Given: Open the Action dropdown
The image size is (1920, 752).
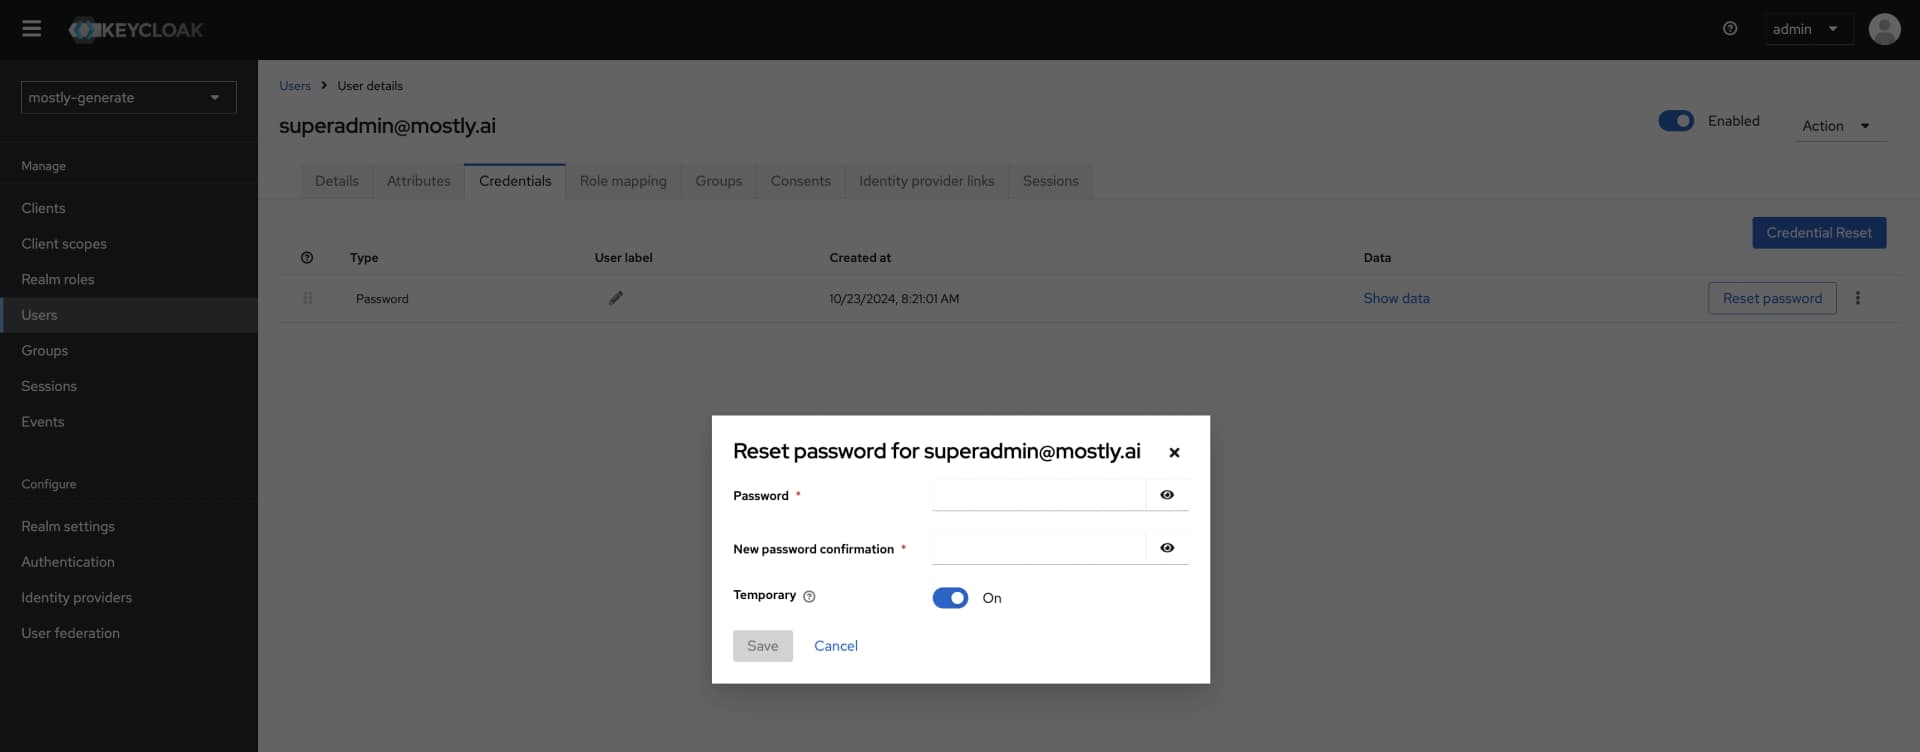Looking at the screenshot, I should (x=1838, y=126).
